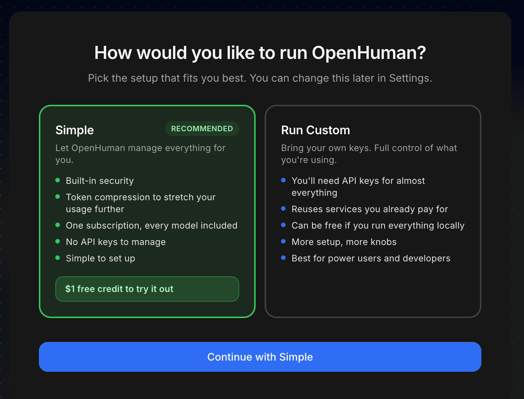Click 'No API keys to manage' text
Screen dimensions: 524x399
coord(116,242)
